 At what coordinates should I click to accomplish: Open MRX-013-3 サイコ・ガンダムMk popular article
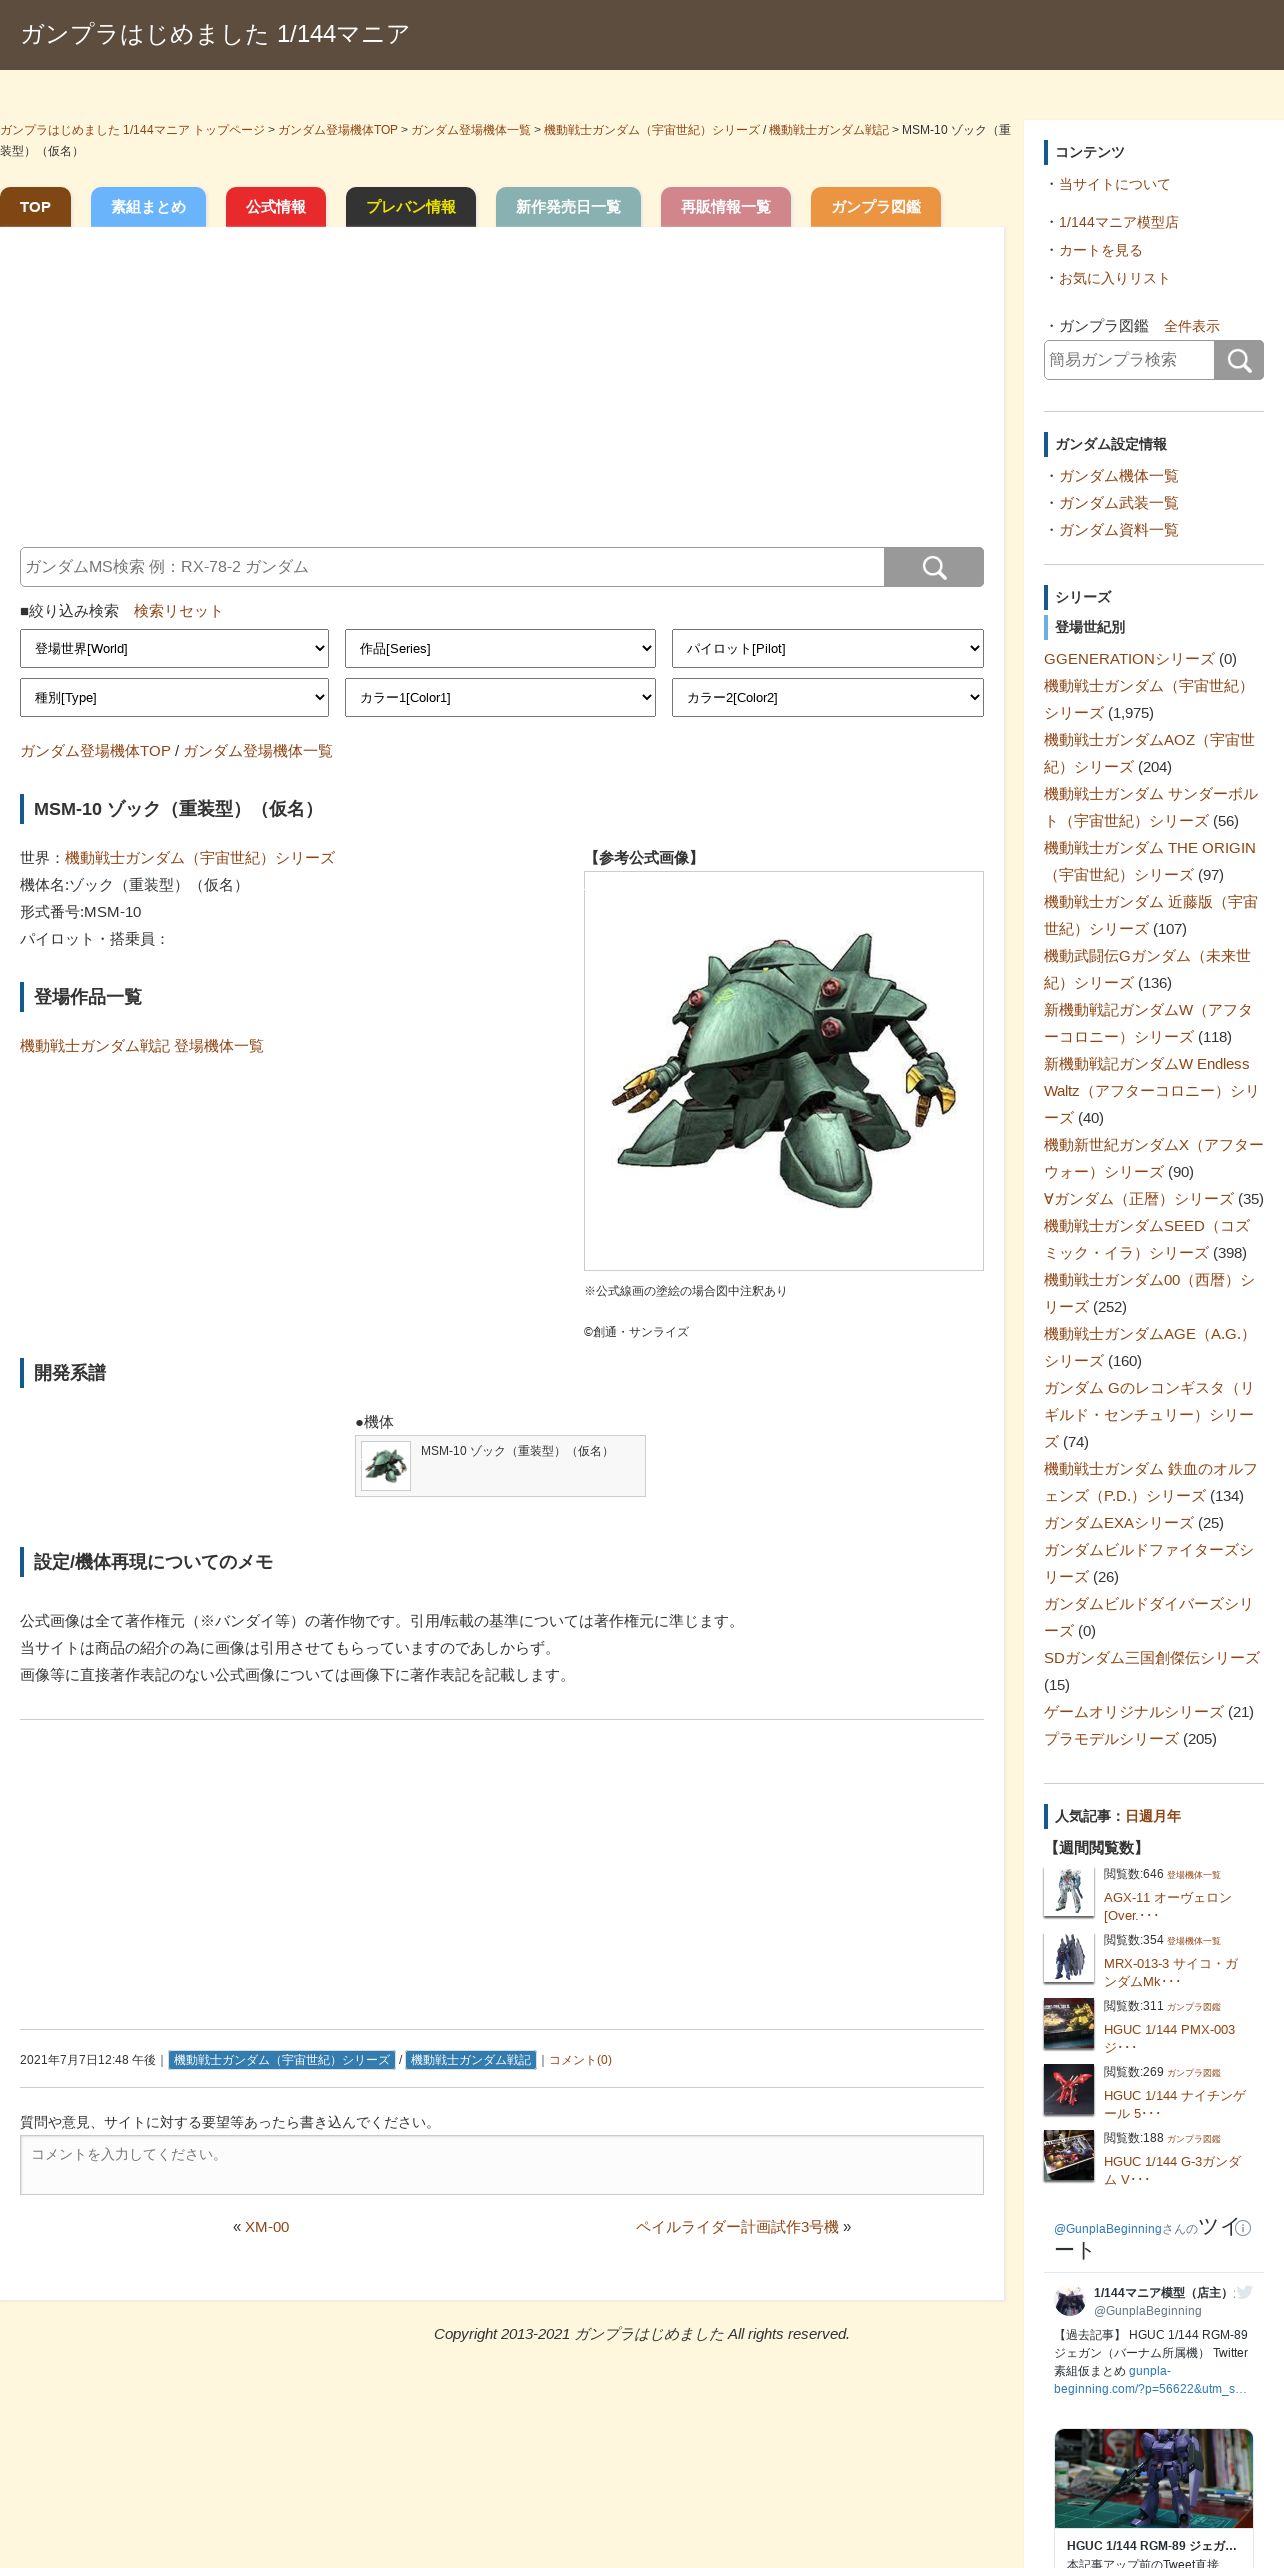click(1171, 1972)
